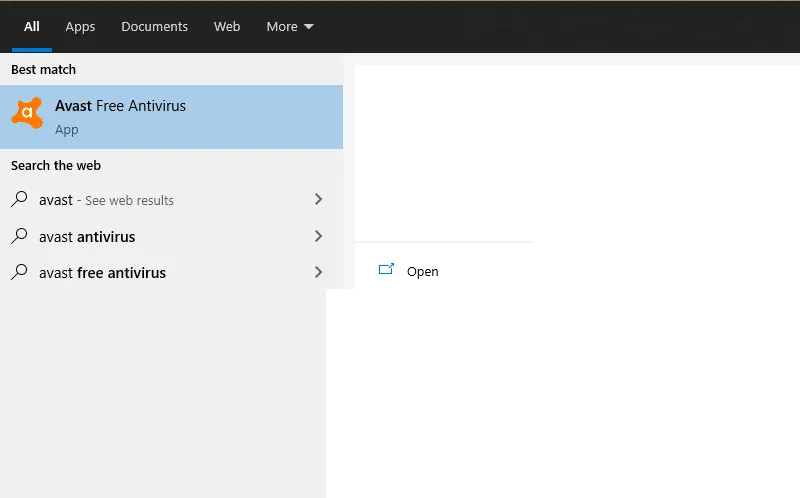Select 'avast antivirus' web suggestion text
Image resolution: width=800 pixels, height=498 pixels.
coord(87,237)
